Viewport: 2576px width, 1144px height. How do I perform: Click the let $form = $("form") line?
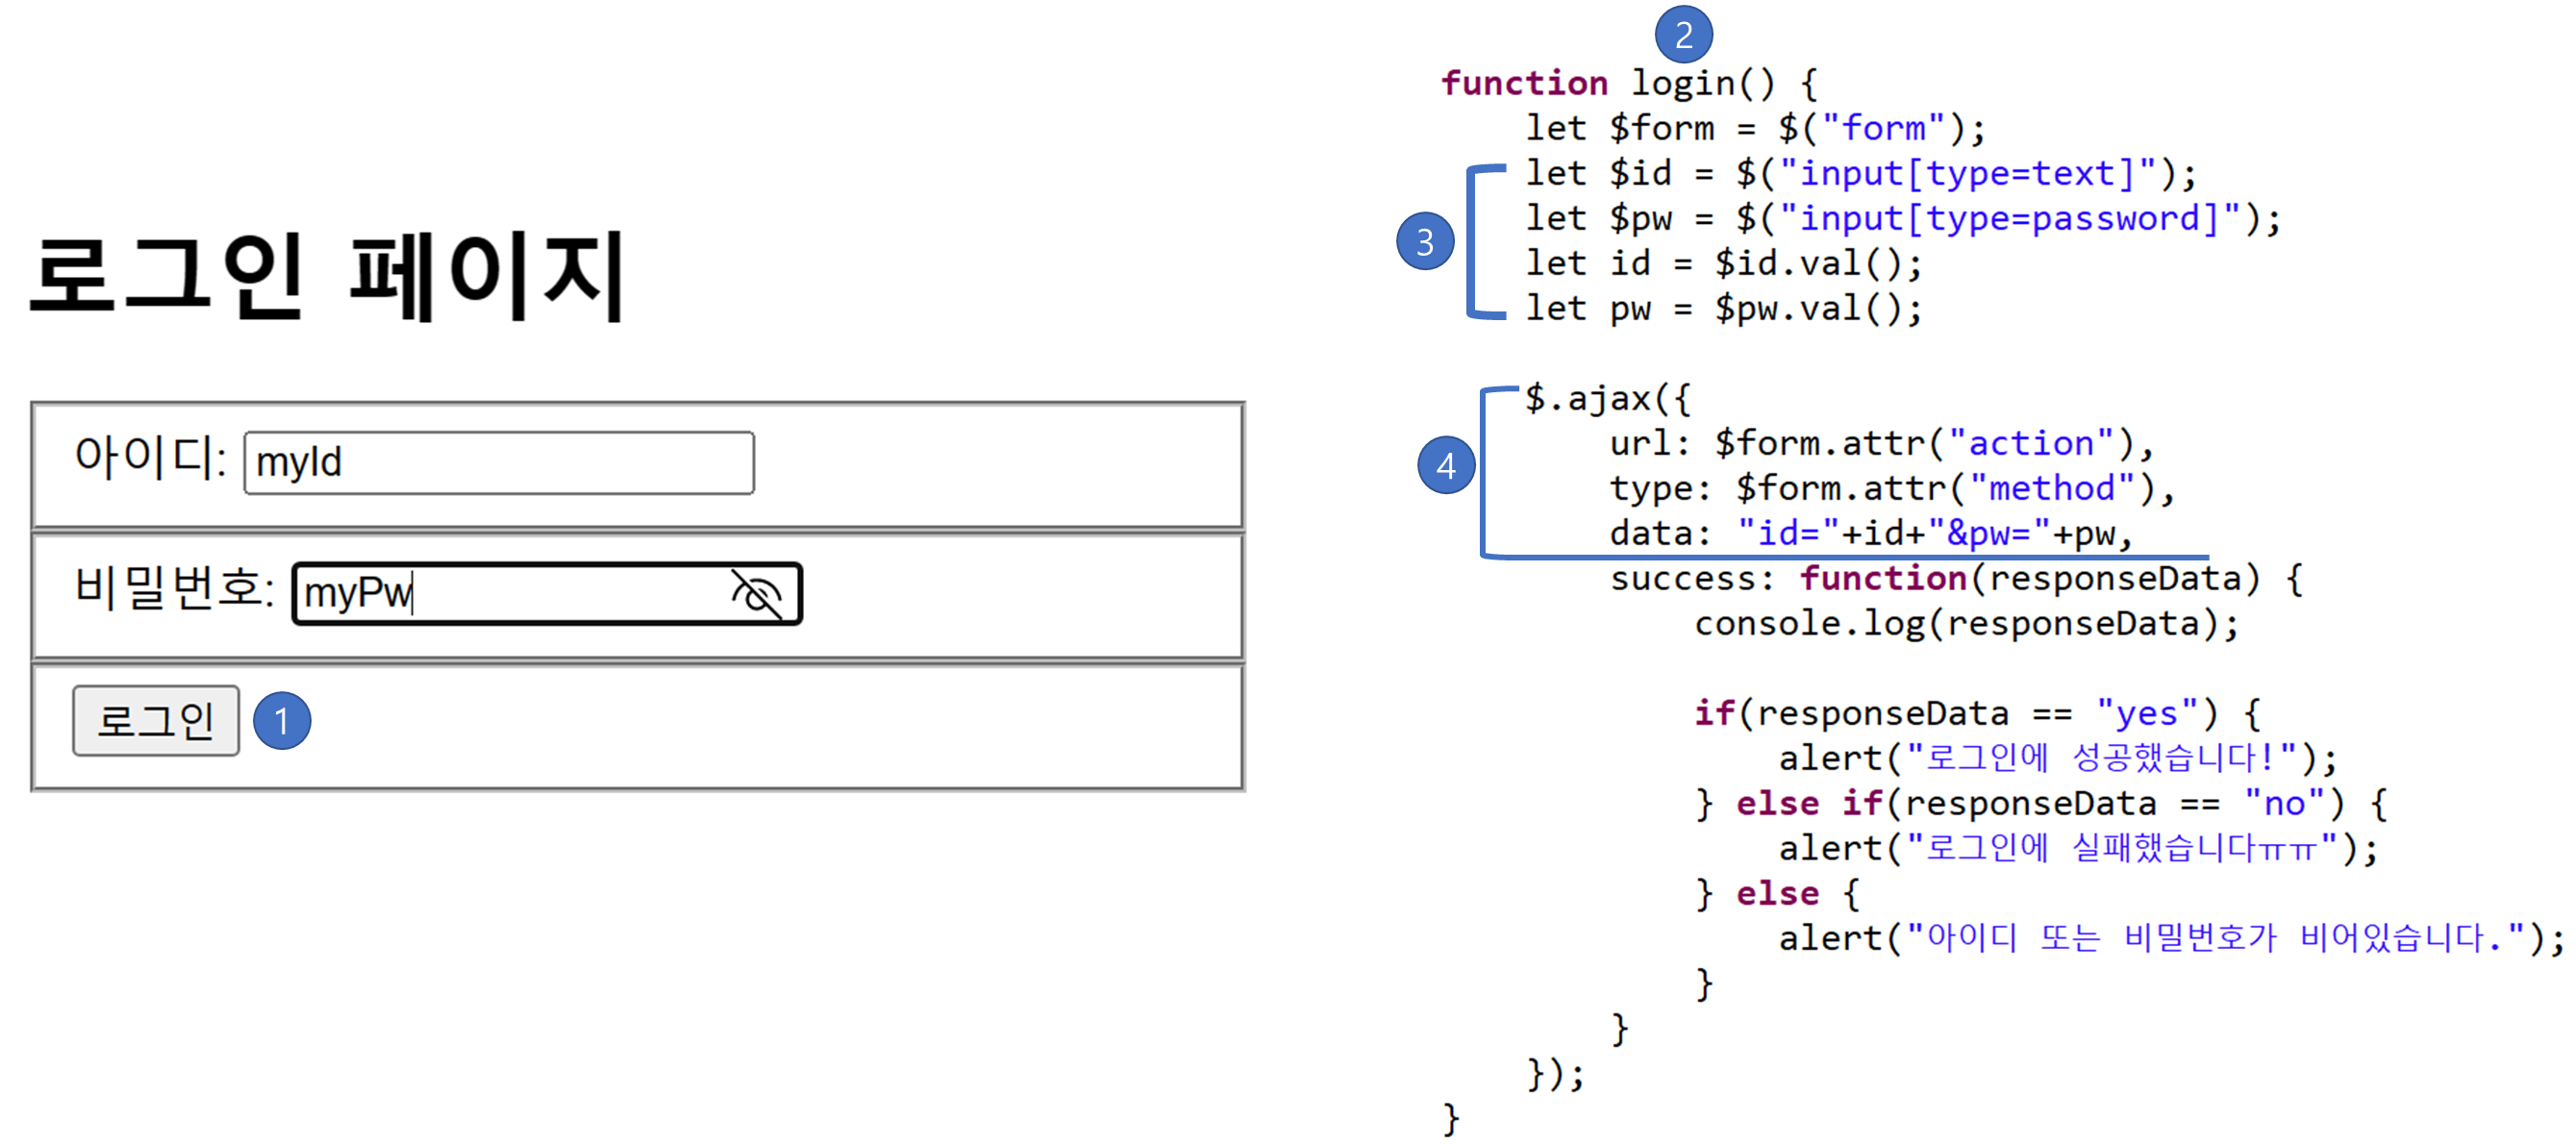pos(1755,128)
